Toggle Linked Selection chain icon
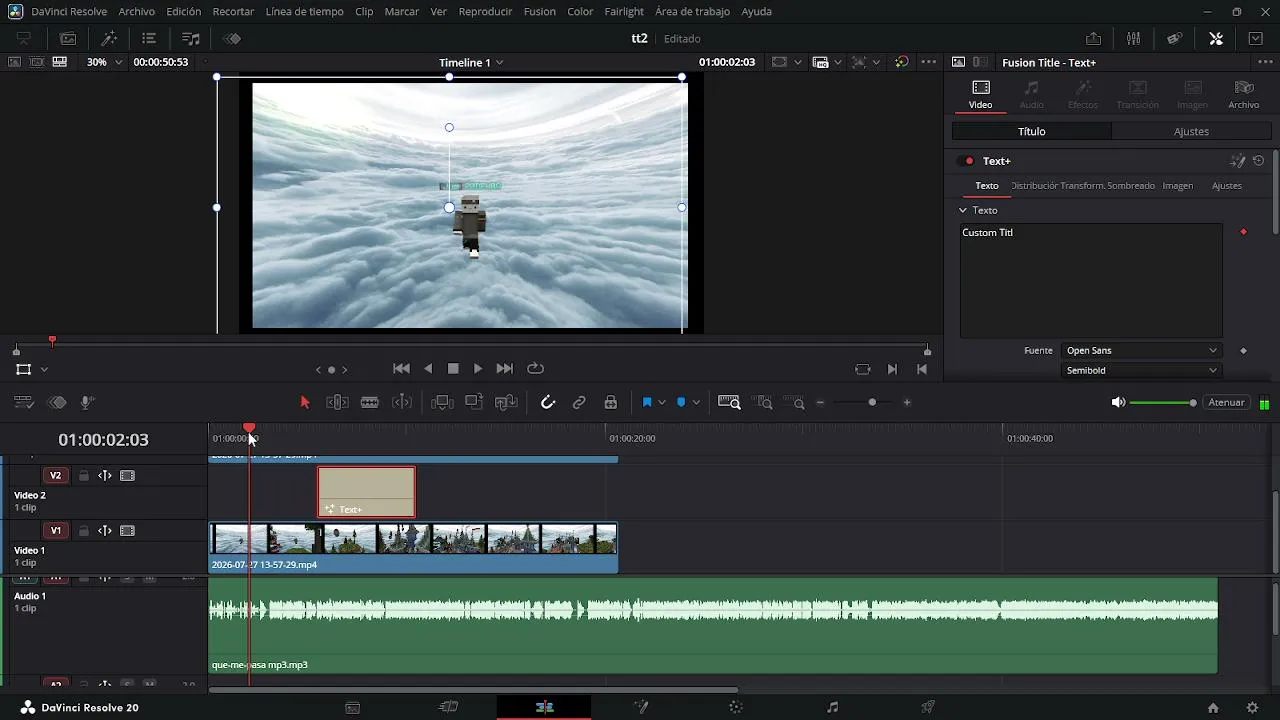This screenshot has height=720, width=1280. [579, 402]
